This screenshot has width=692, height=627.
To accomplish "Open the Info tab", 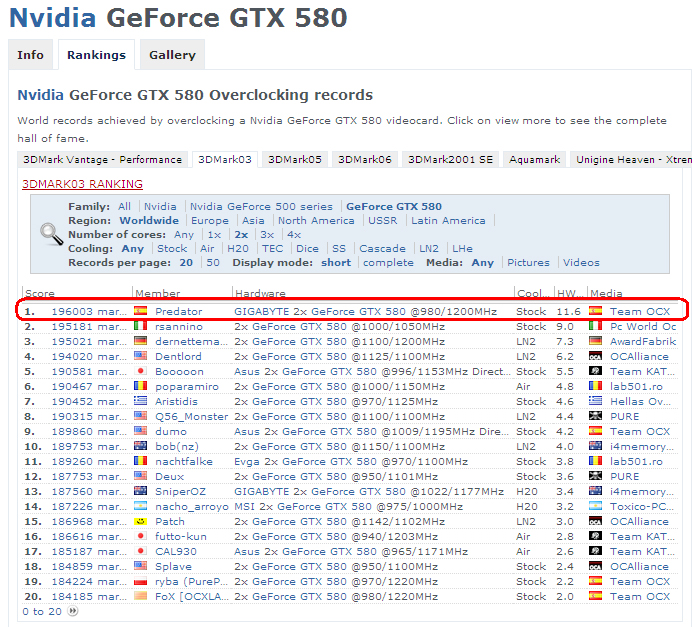I will coord(30,55).
